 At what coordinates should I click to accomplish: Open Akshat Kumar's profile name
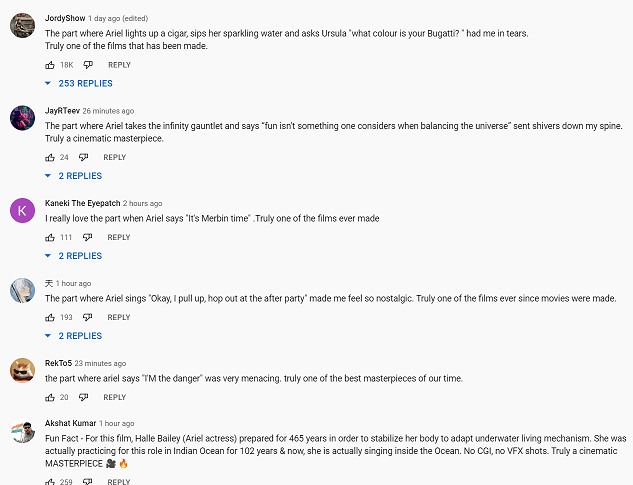pos(71,423)
